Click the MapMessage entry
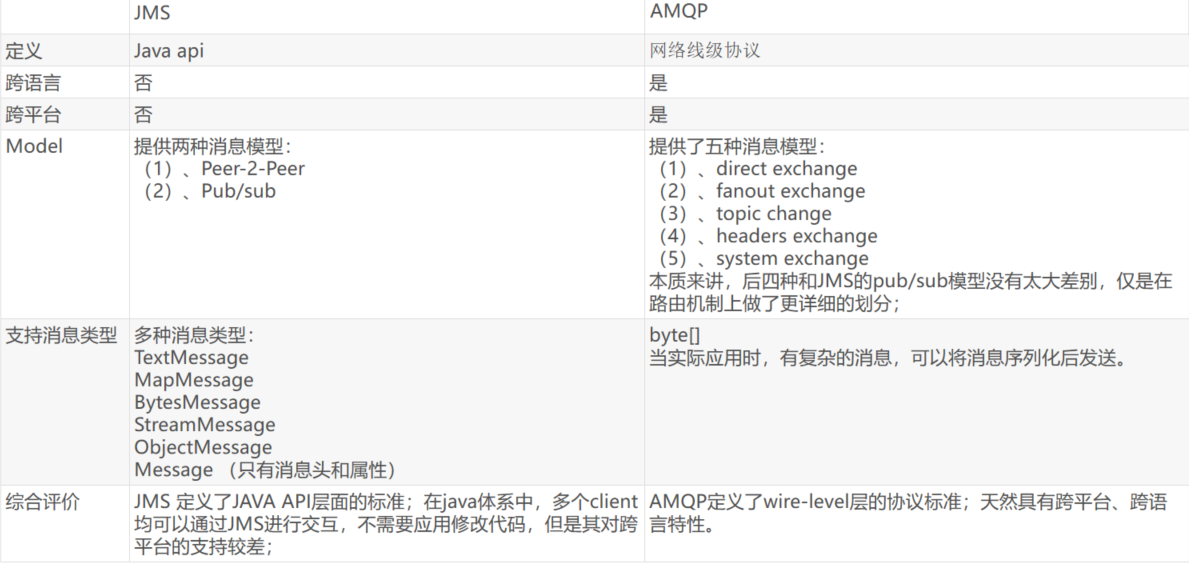Screen dimensions: 1189x567 (194, 379)
